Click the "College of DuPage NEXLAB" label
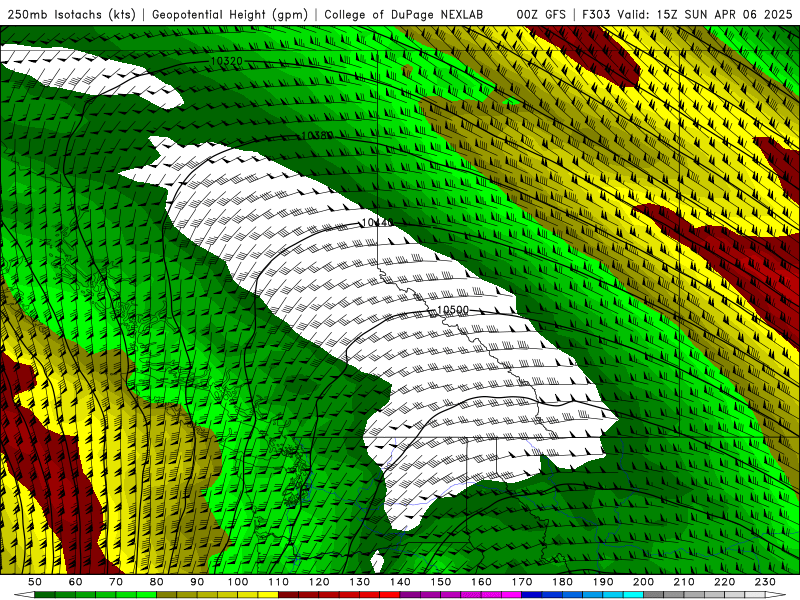The image size is (800, 600). click(x=403, y=14)
